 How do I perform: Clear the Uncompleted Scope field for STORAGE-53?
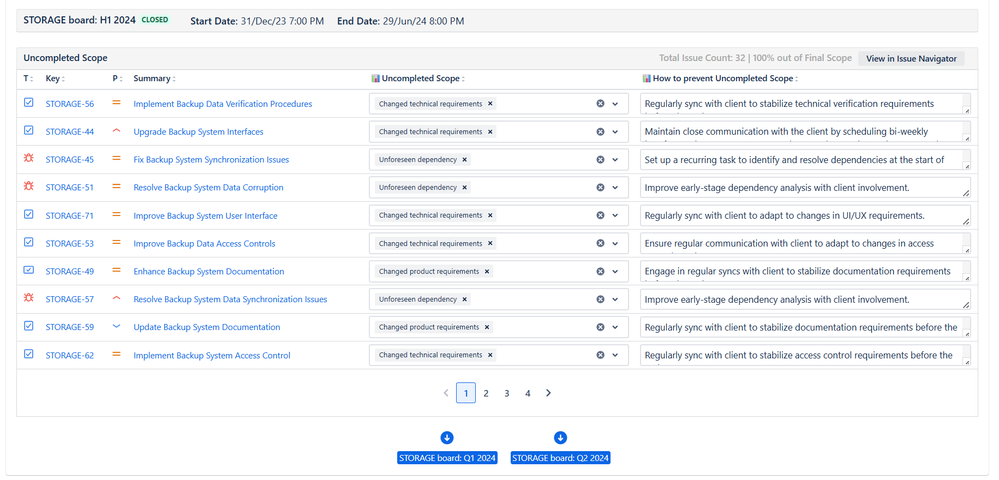pos(600,243)
